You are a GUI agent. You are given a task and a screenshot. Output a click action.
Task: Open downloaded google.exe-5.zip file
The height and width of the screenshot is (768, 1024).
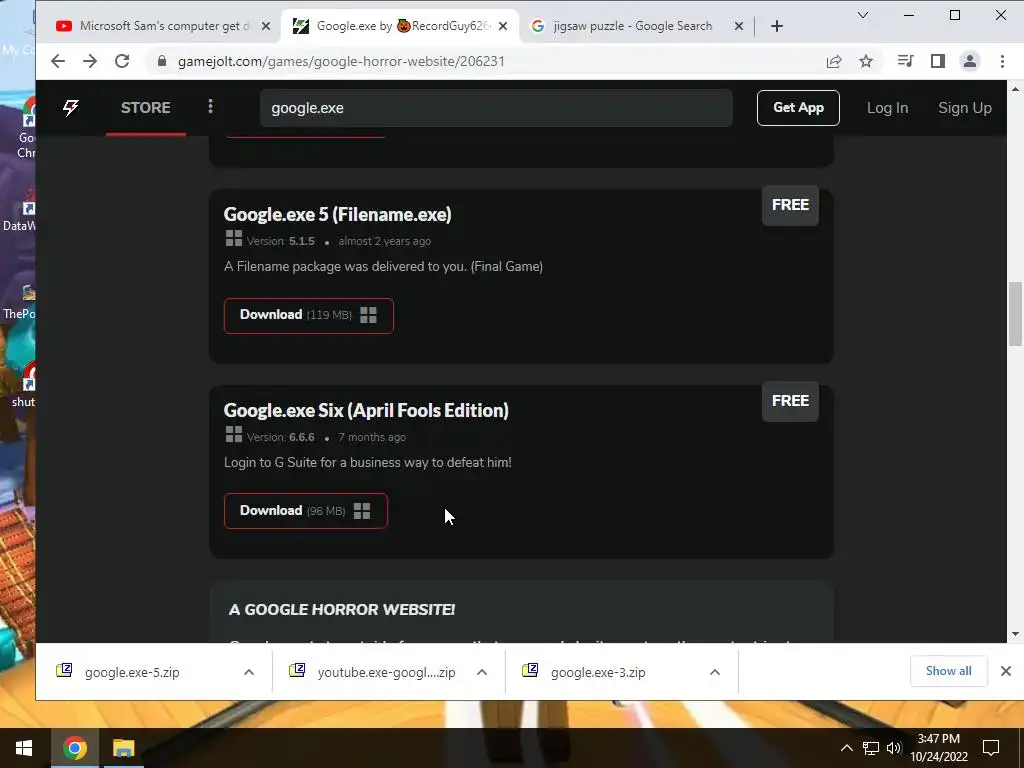click(132, 672)
